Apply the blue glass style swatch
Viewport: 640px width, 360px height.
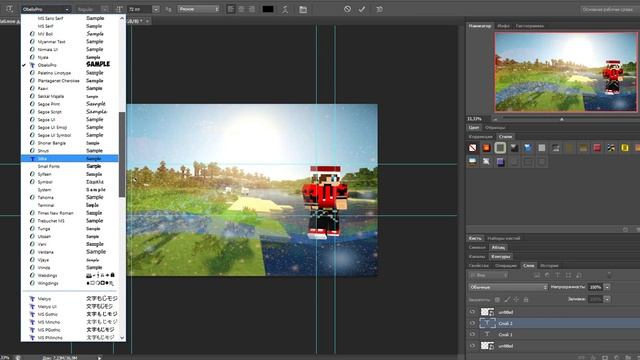click(528, 148)
